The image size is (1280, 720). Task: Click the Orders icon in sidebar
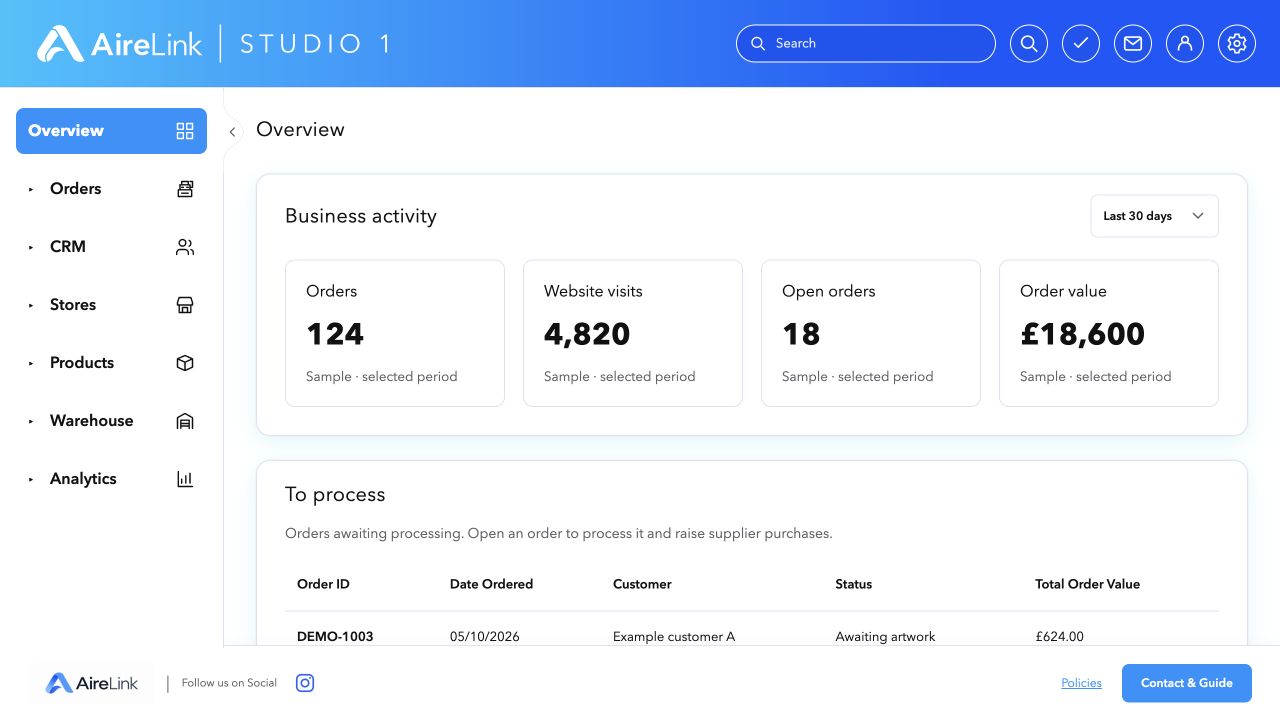185,189
